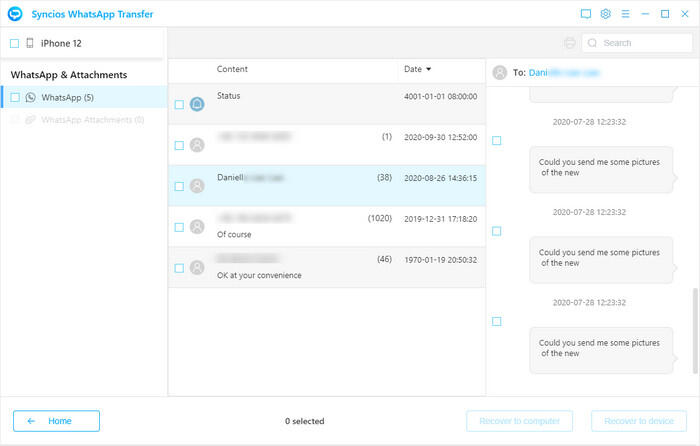Click the print icon beside search
This screenshot has height=446, width=700.
pyautogui.click(x=569, y=43)
